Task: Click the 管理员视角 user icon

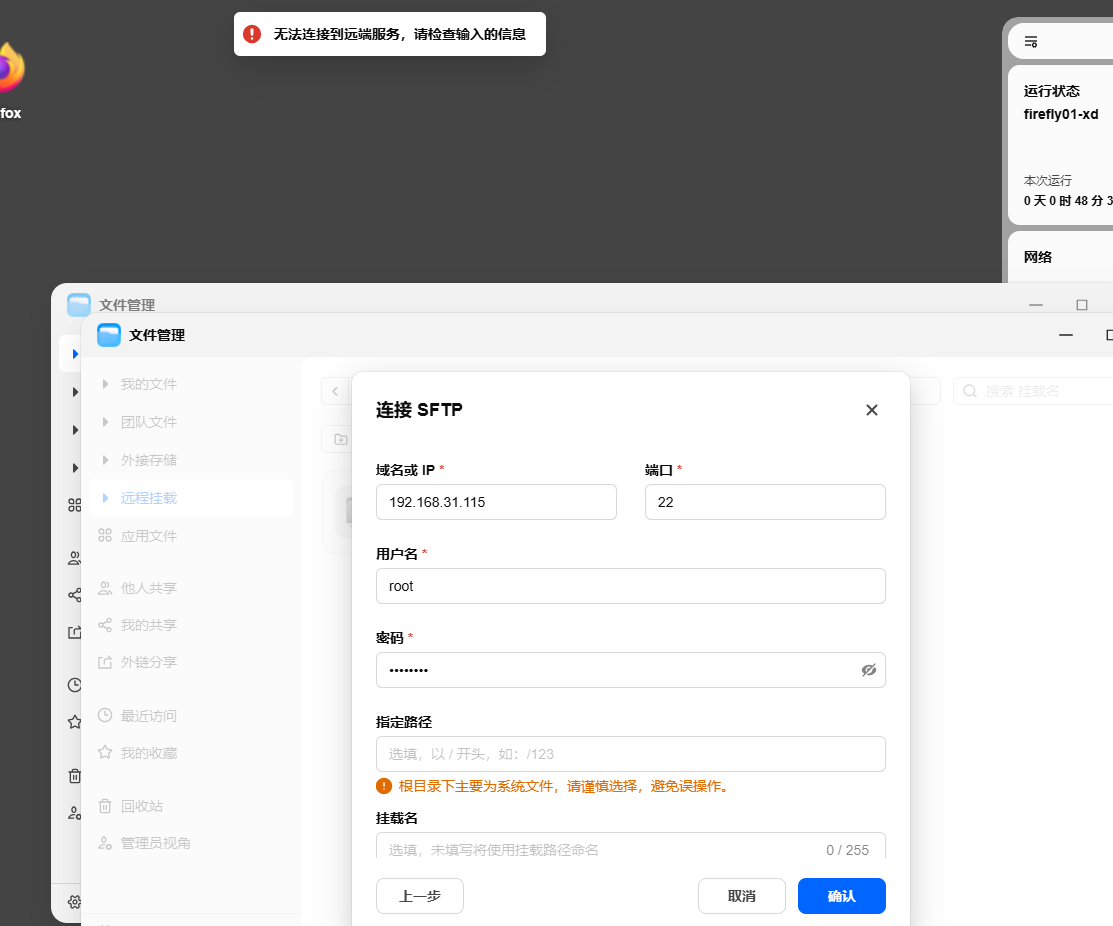Action: [105, 843]
